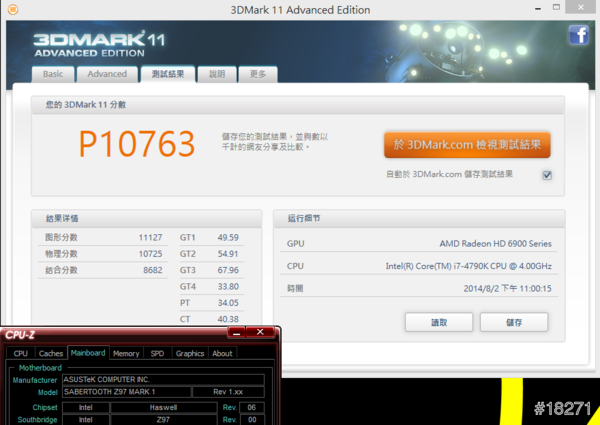Click the ASUSTeK COMPUTER INC. manufacturer field

click(163, 380)
